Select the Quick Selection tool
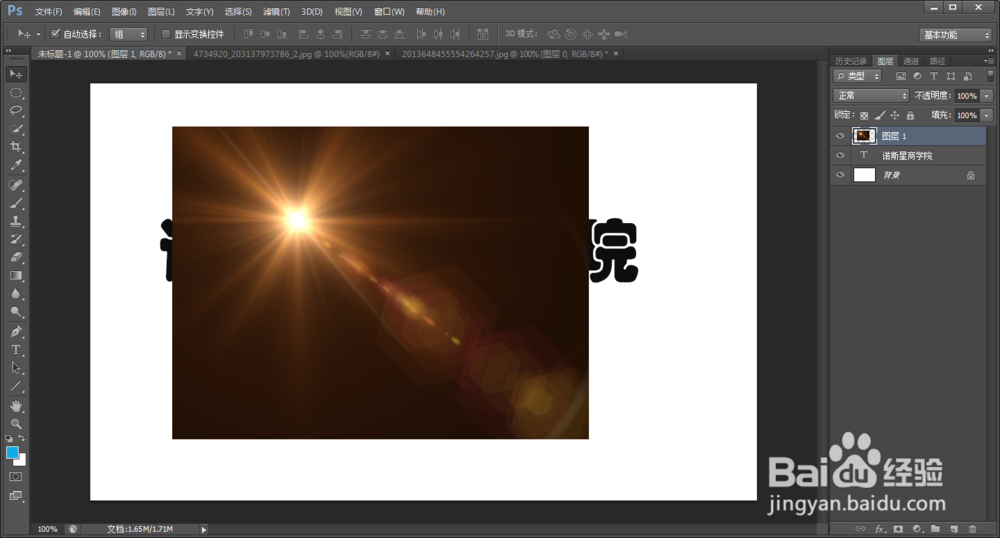This screenshot has width=1000, height=538. [x=16, y=129]
